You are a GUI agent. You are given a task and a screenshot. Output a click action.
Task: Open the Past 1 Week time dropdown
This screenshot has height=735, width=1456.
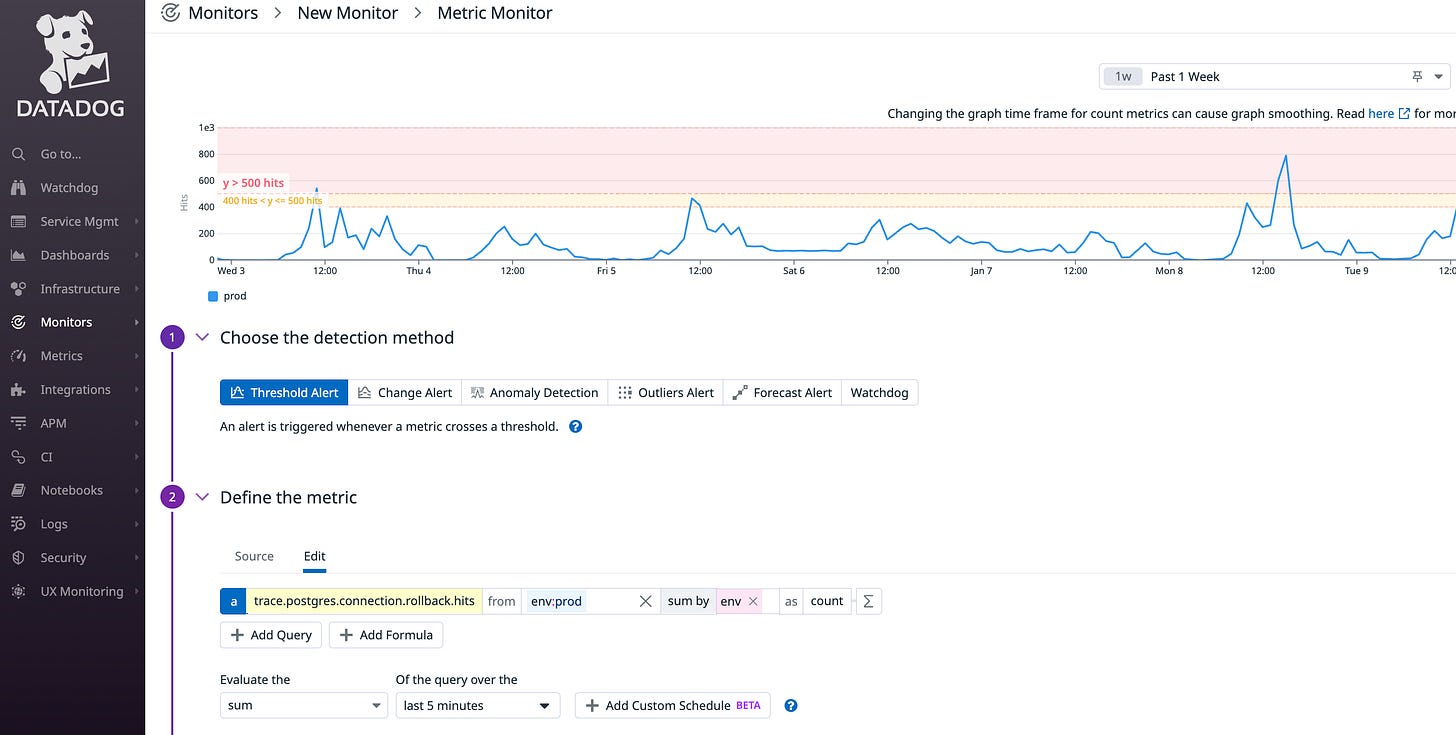click(1274, 77)
